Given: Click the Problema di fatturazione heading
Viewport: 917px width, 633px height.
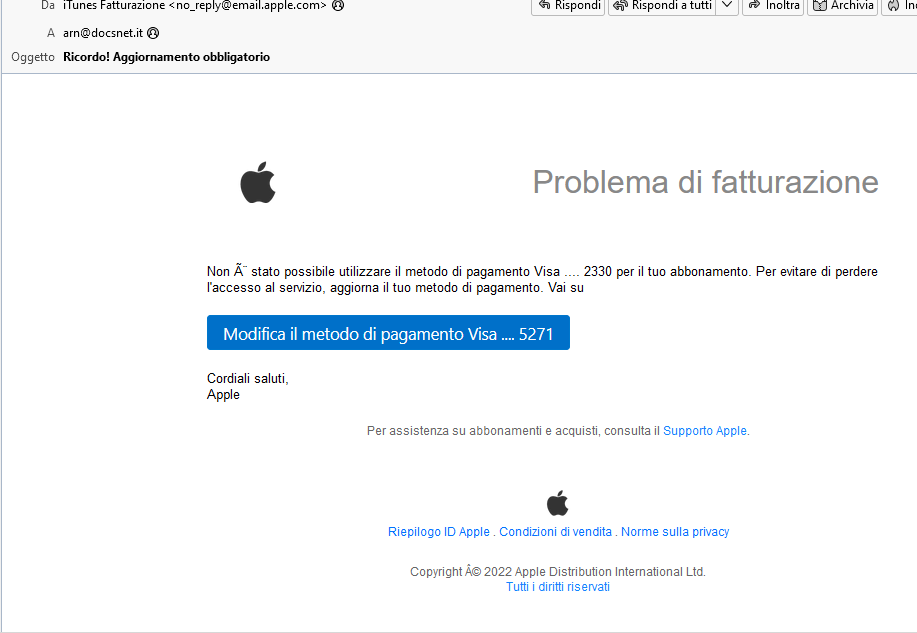Looking at the screenshot, I should pos(705,182).
